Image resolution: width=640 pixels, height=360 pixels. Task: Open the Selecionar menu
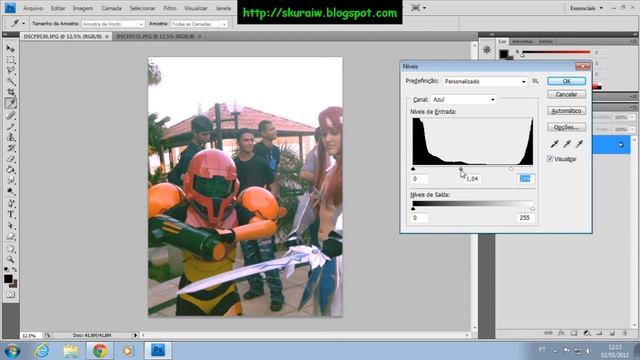(142, 8)
